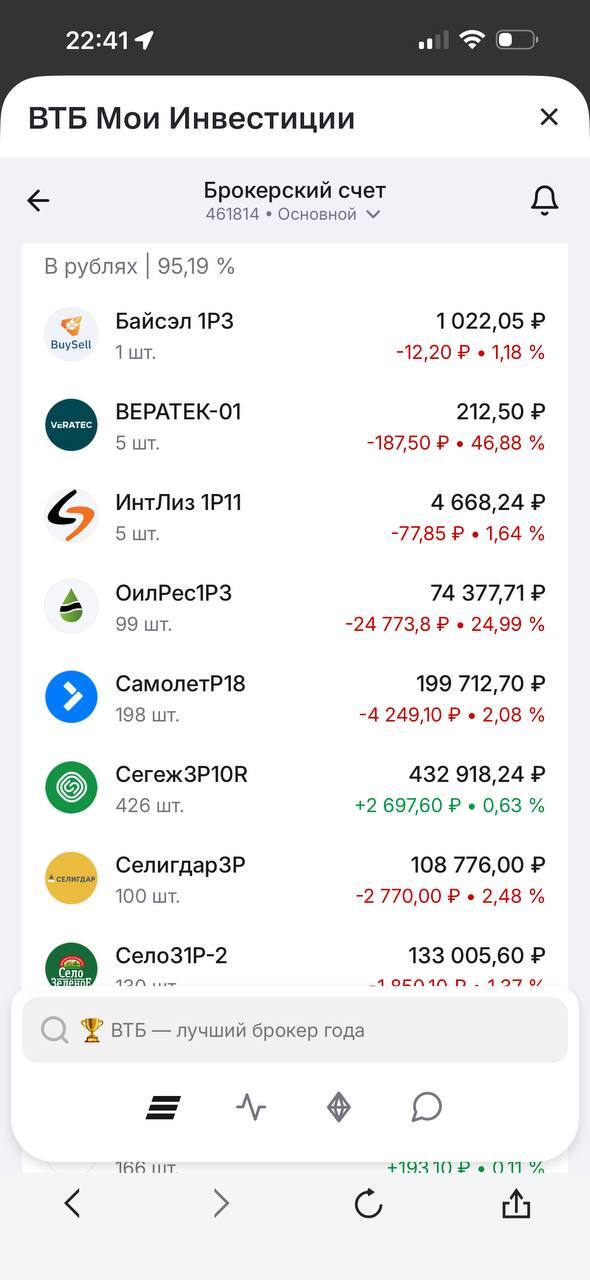The image size is (590, 1280).
Task: Open the СегежЗР10R position row
Action: tap(295, 788)
